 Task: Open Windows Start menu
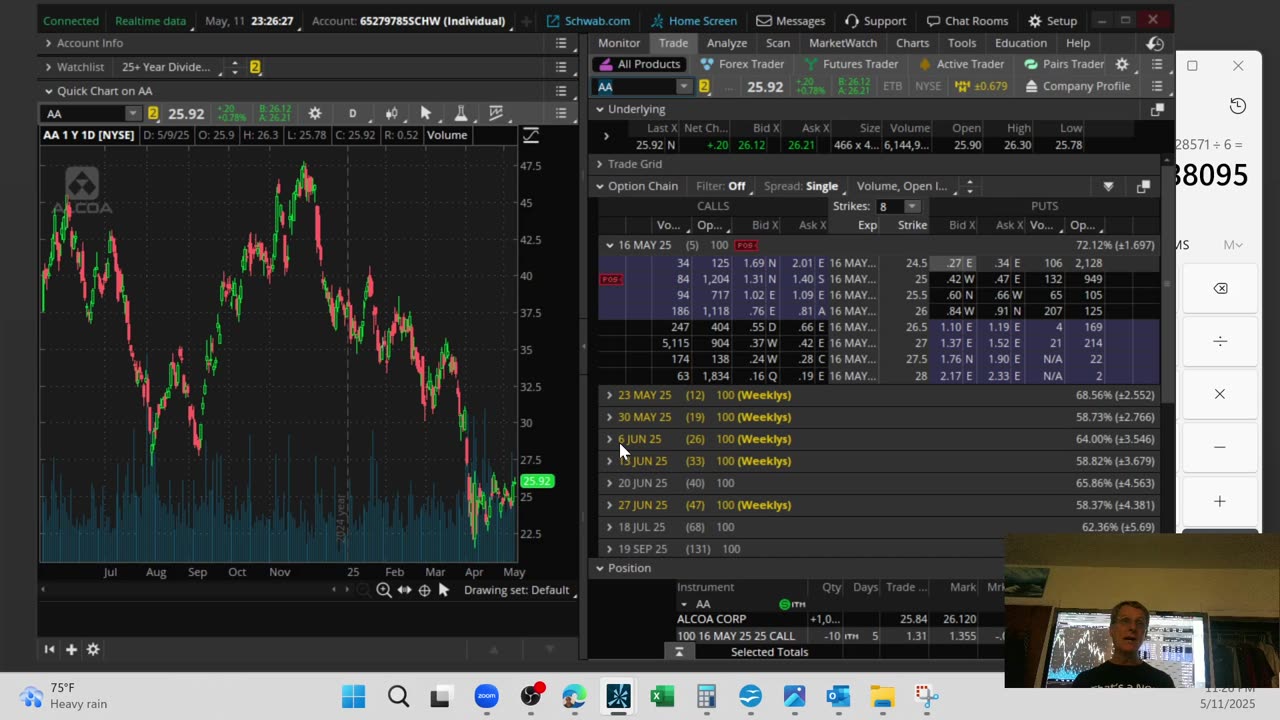click(x=354, y=696)
